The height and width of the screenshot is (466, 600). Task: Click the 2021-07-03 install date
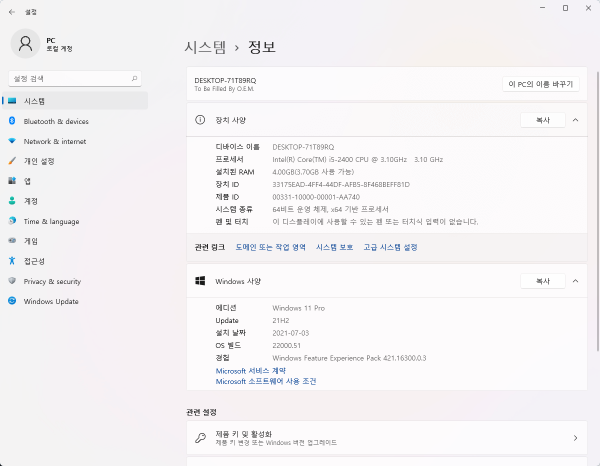(x=290, y=333)
